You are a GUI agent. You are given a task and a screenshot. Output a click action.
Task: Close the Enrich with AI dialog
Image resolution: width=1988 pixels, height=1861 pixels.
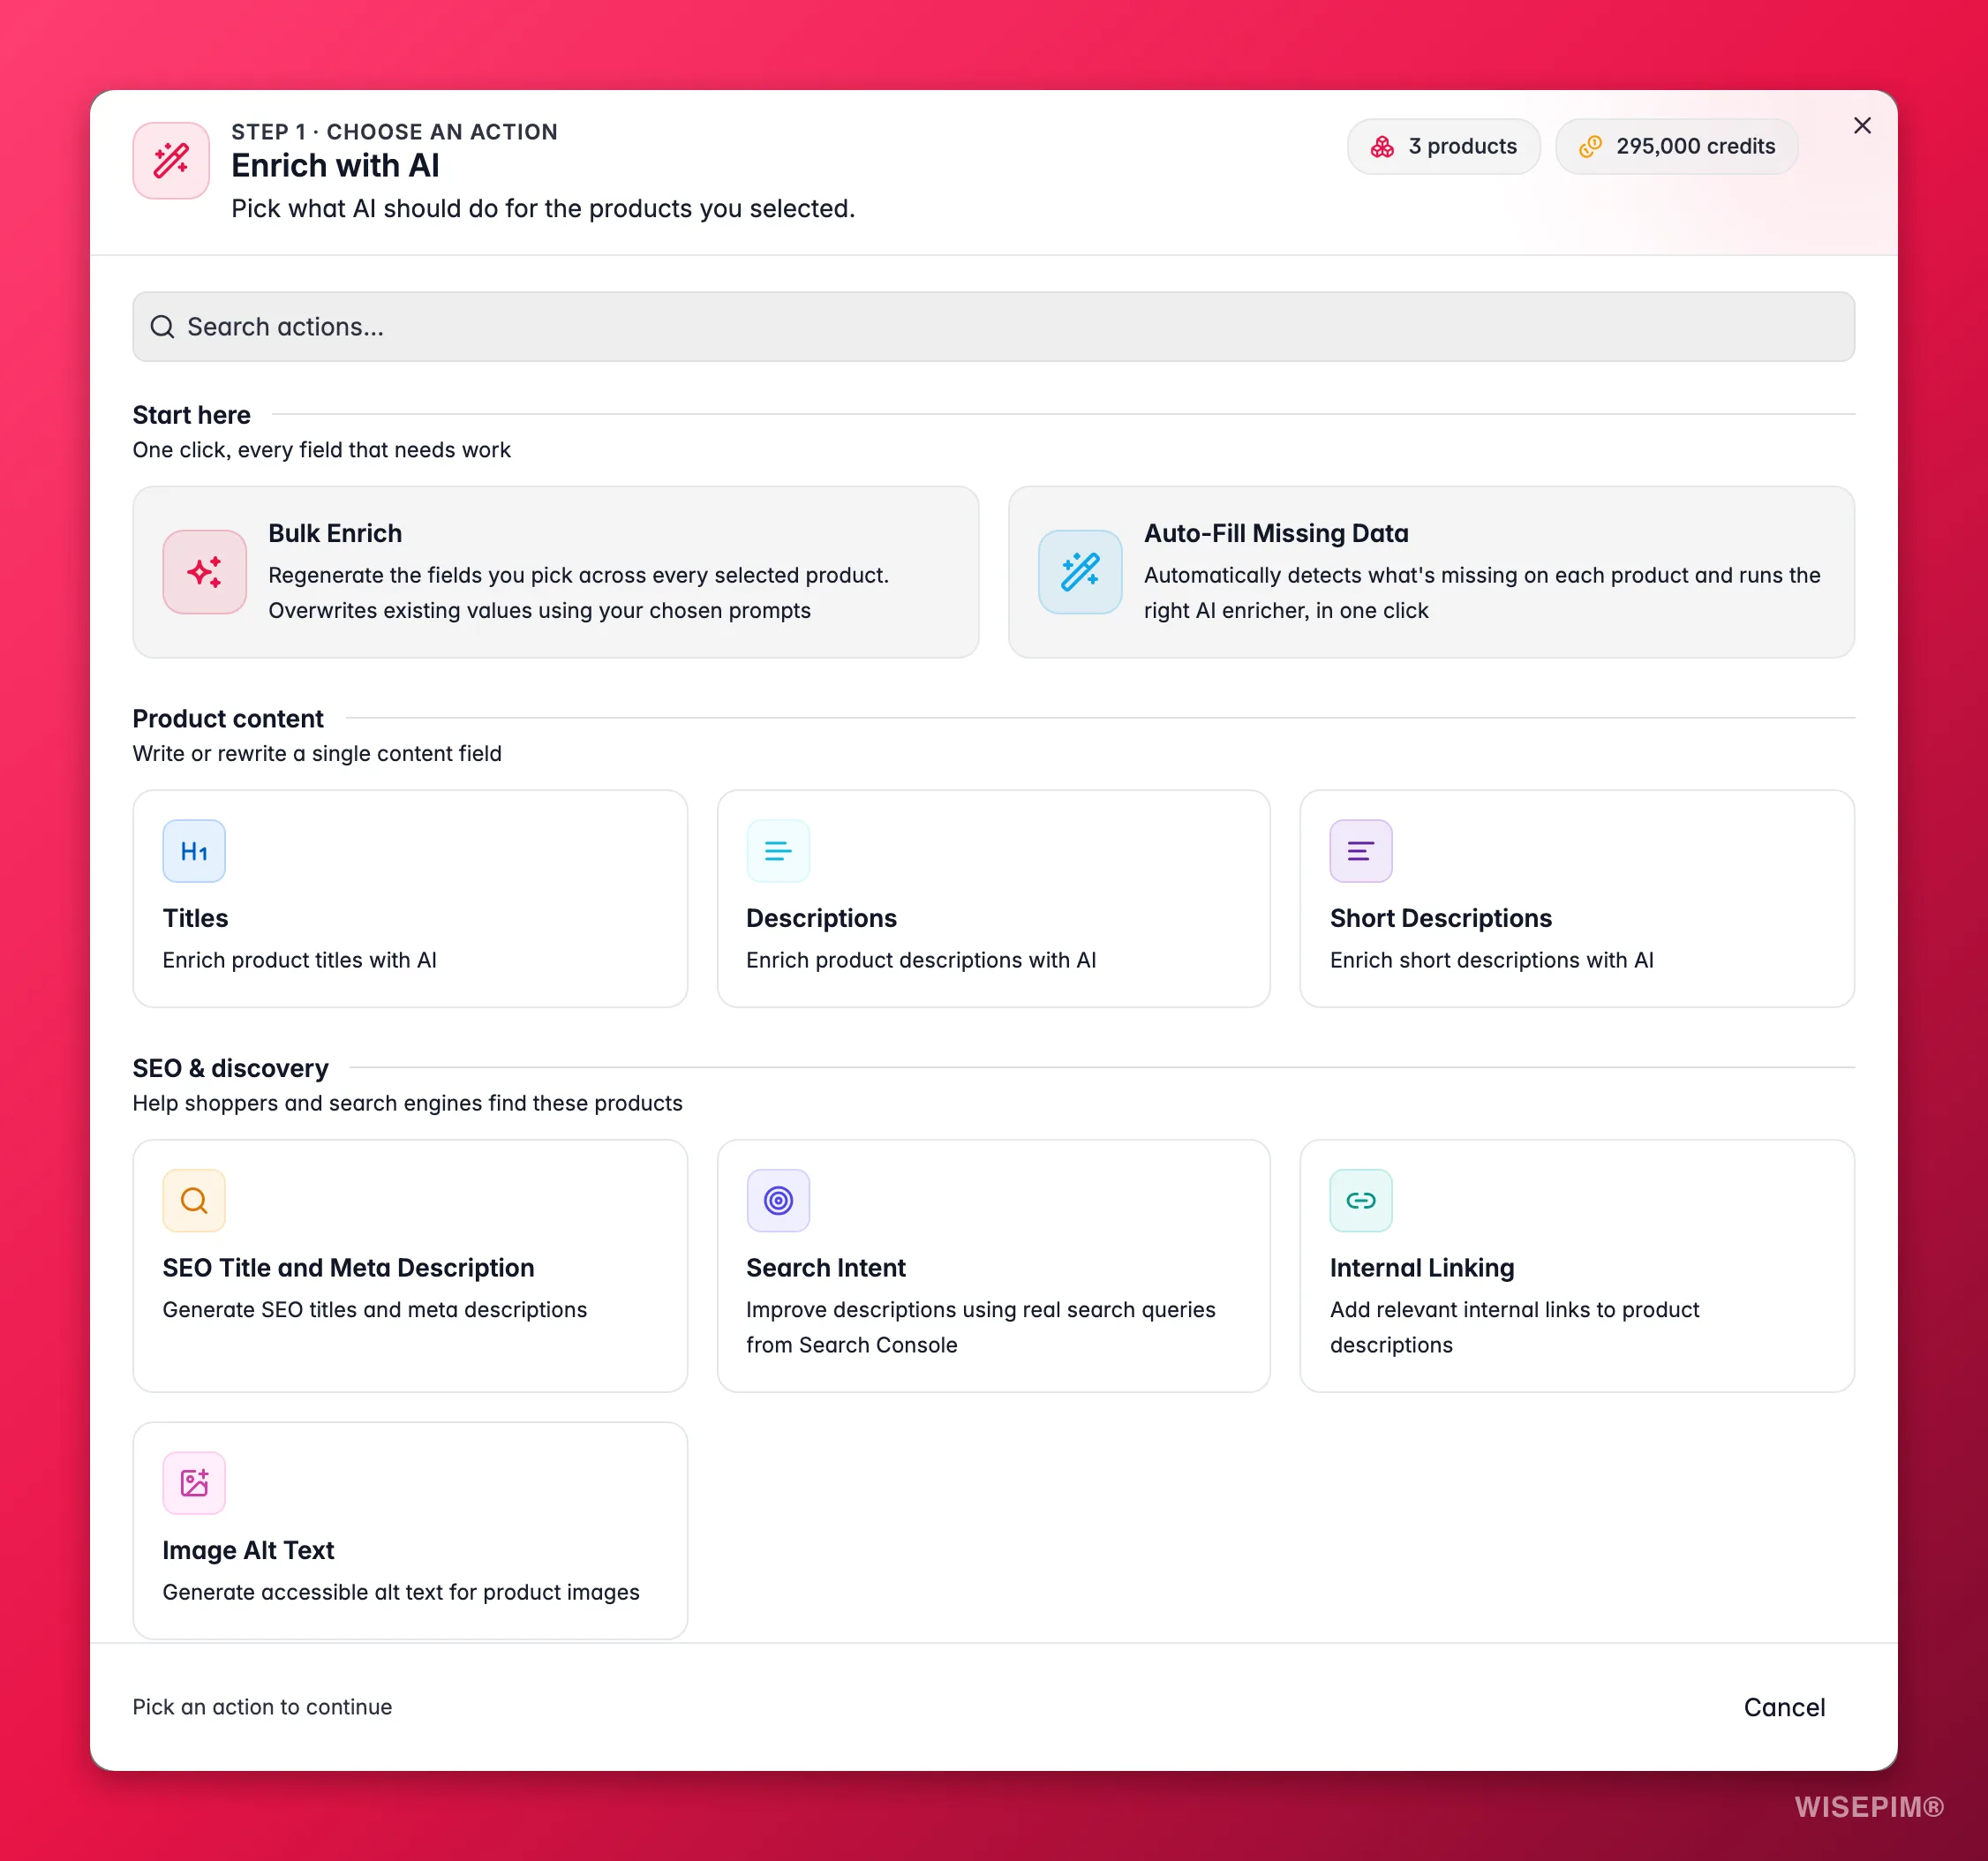point(1862,125)
